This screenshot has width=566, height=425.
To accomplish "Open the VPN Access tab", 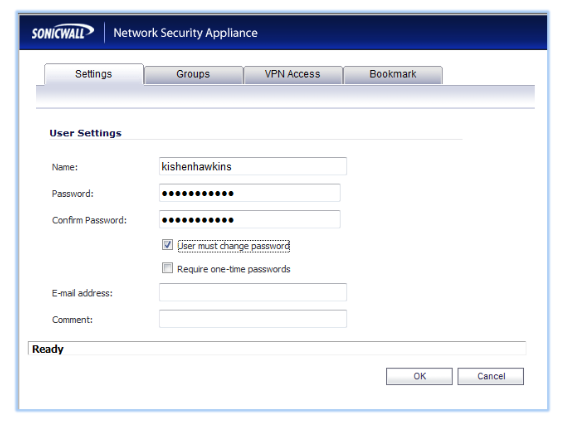I will point(293,74).
